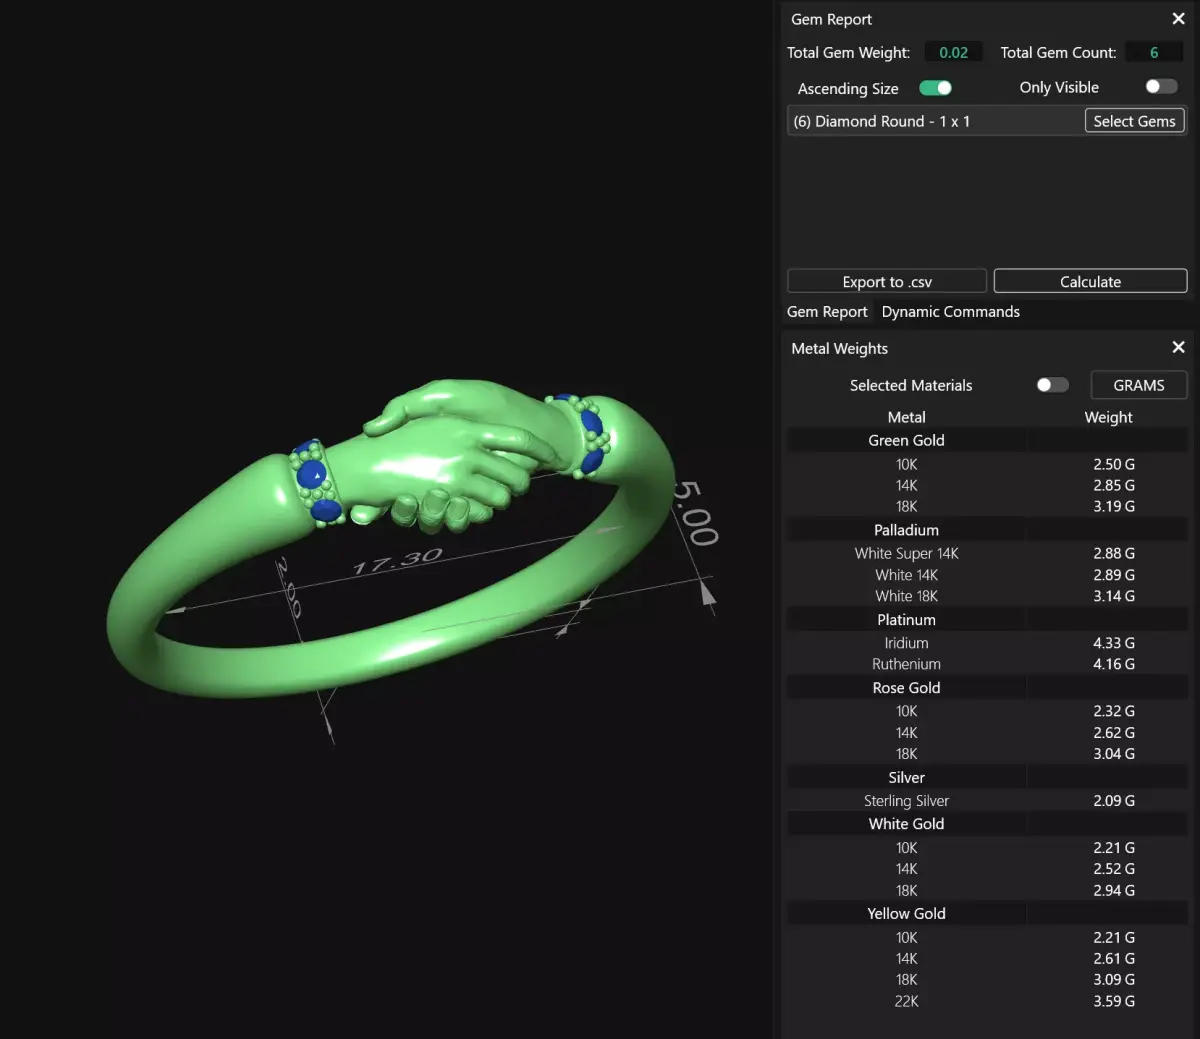Click the Select Gems button
Image resolution: width=1200 pixels, height=1039 pixels.
point(1134,121)
